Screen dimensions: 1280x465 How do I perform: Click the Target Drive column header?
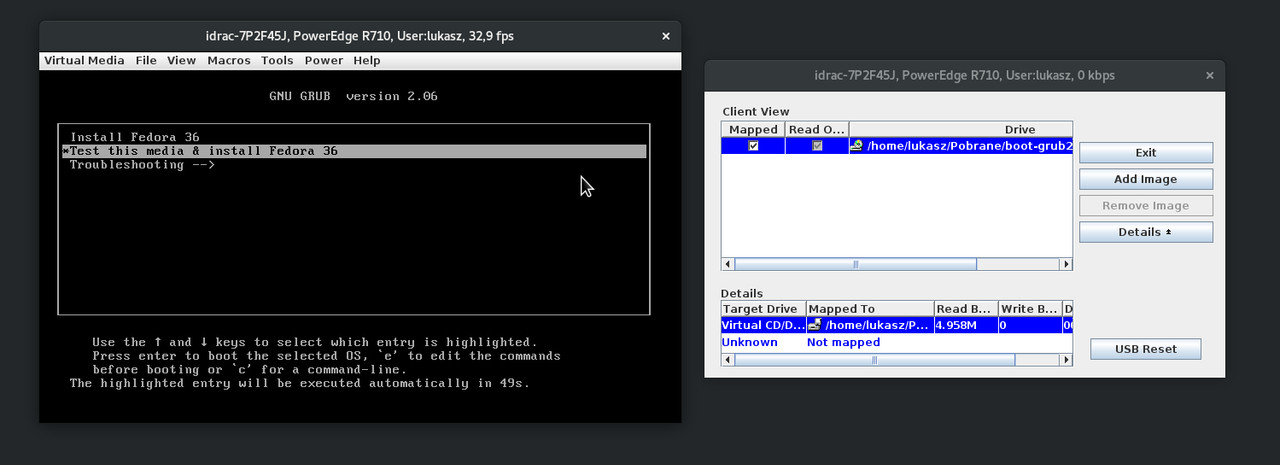click(x=763, y=309)
